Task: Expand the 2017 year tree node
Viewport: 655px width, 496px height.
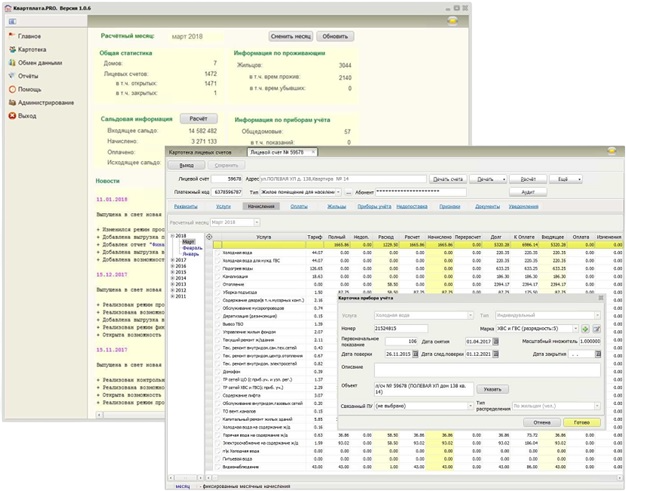Action: [173, 260]
